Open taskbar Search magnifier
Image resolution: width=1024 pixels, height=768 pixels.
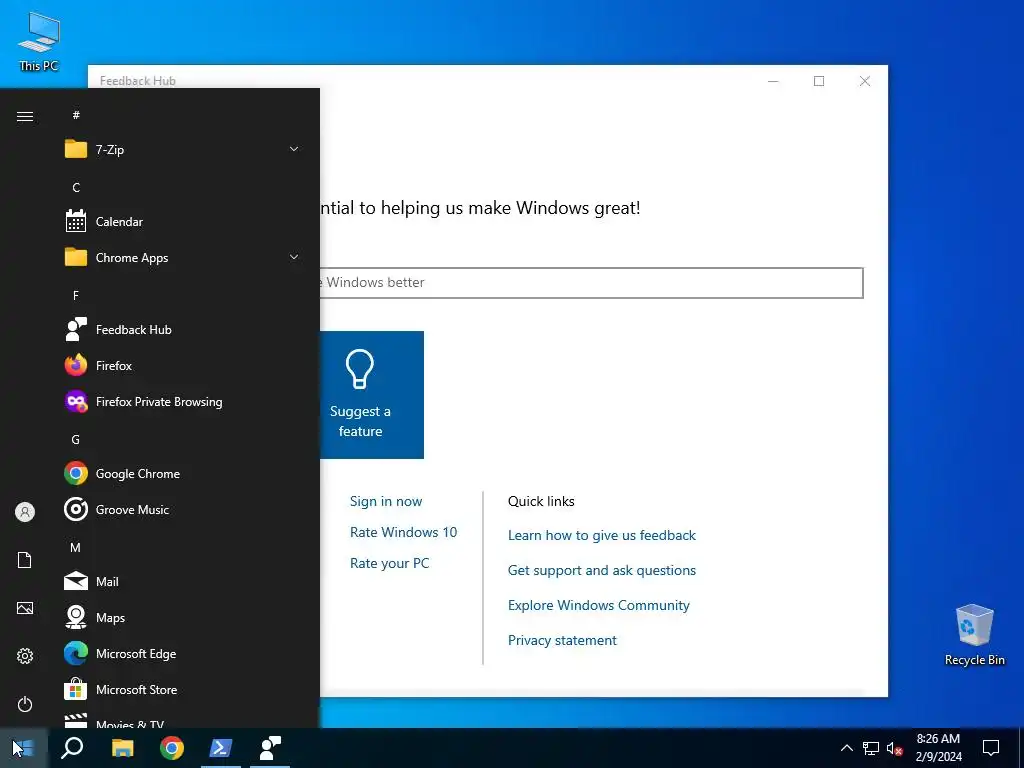click(x=72, y=748)
